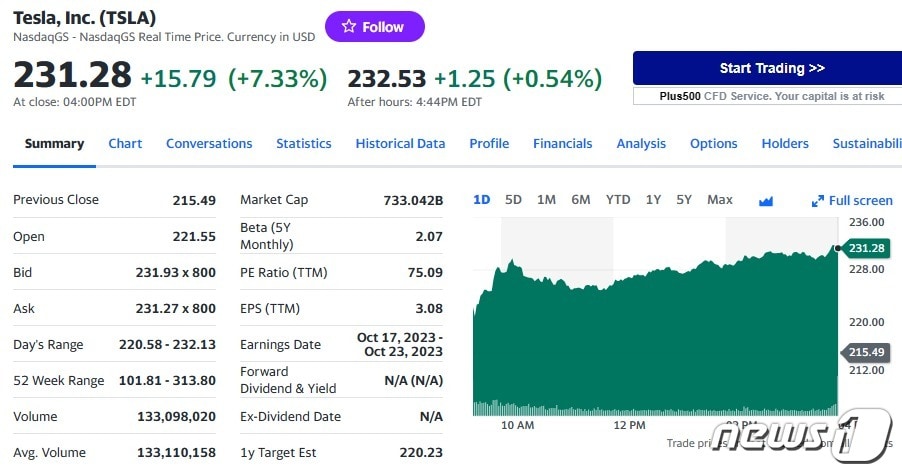This screenshot has width=902, height=475.
Task: Open the Options tab
Action: point(714,144)
